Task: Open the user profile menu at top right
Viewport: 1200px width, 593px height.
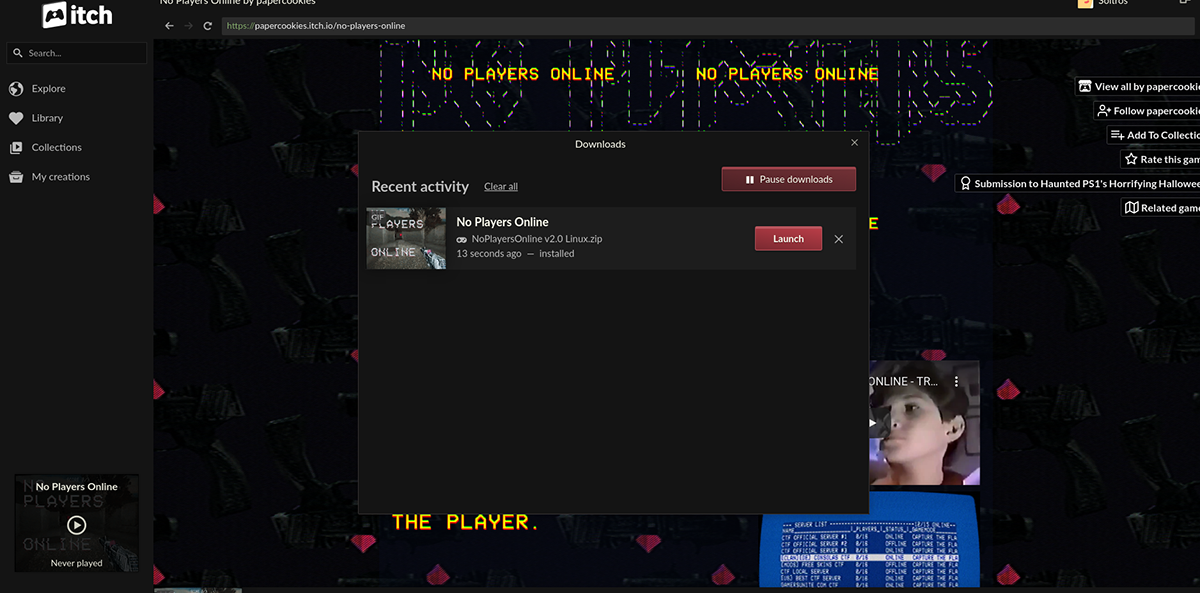Action: point(1103,3)
